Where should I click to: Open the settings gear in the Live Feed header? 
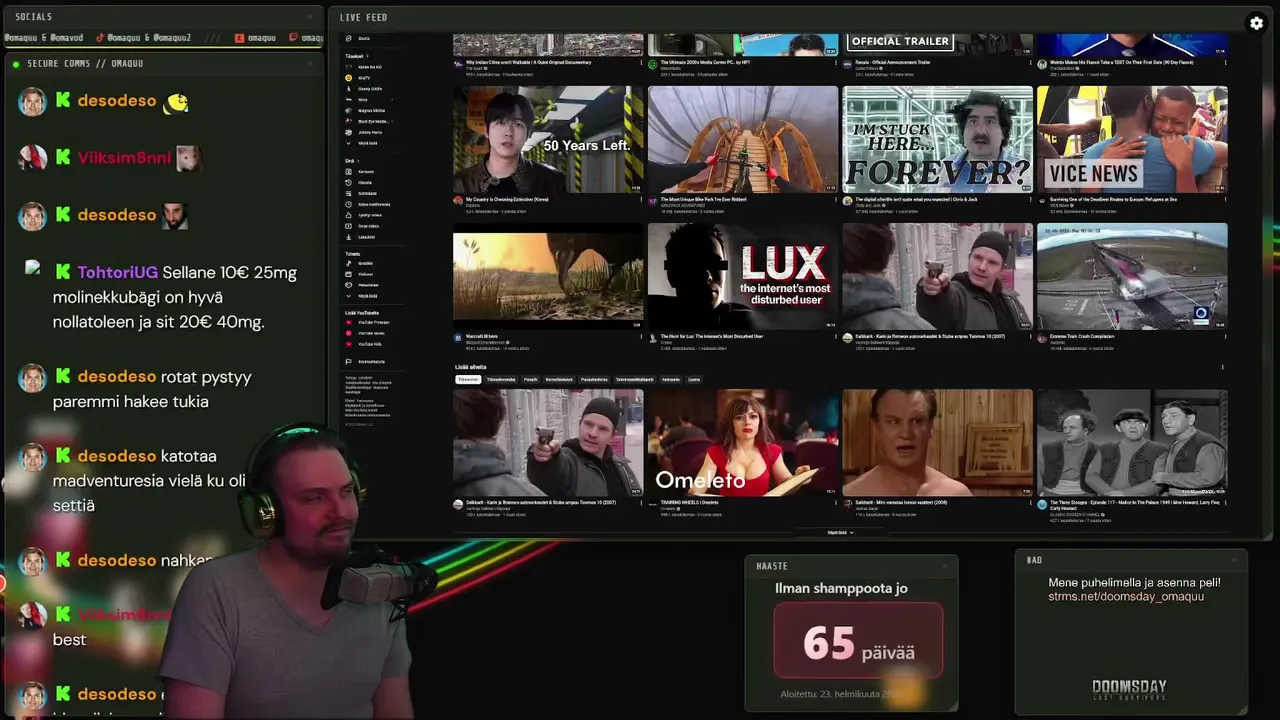[1257, 23]
